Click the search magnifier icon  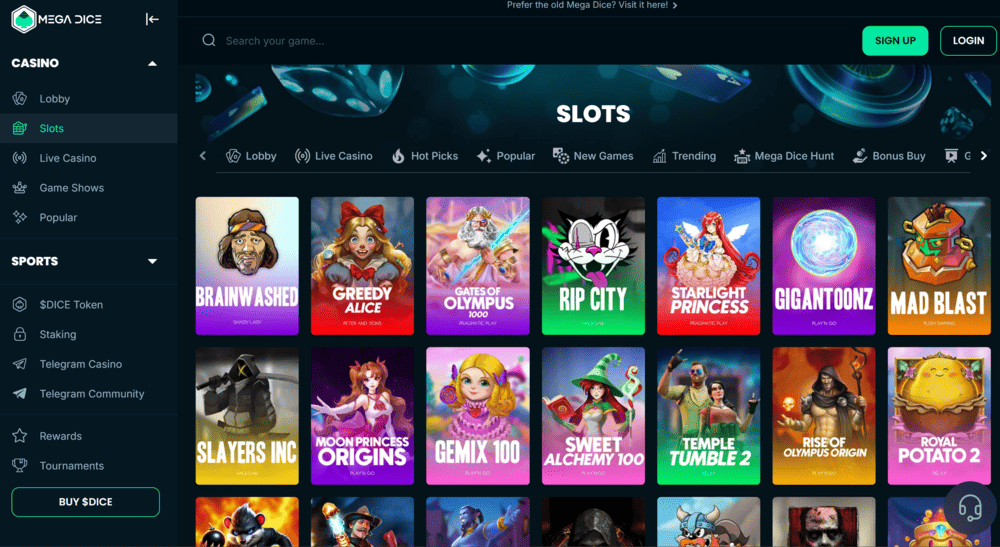click(209, 41)
